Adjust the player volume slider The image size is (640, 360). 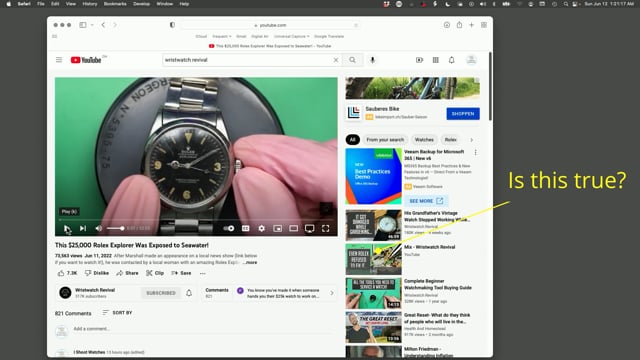click(116, 229)
